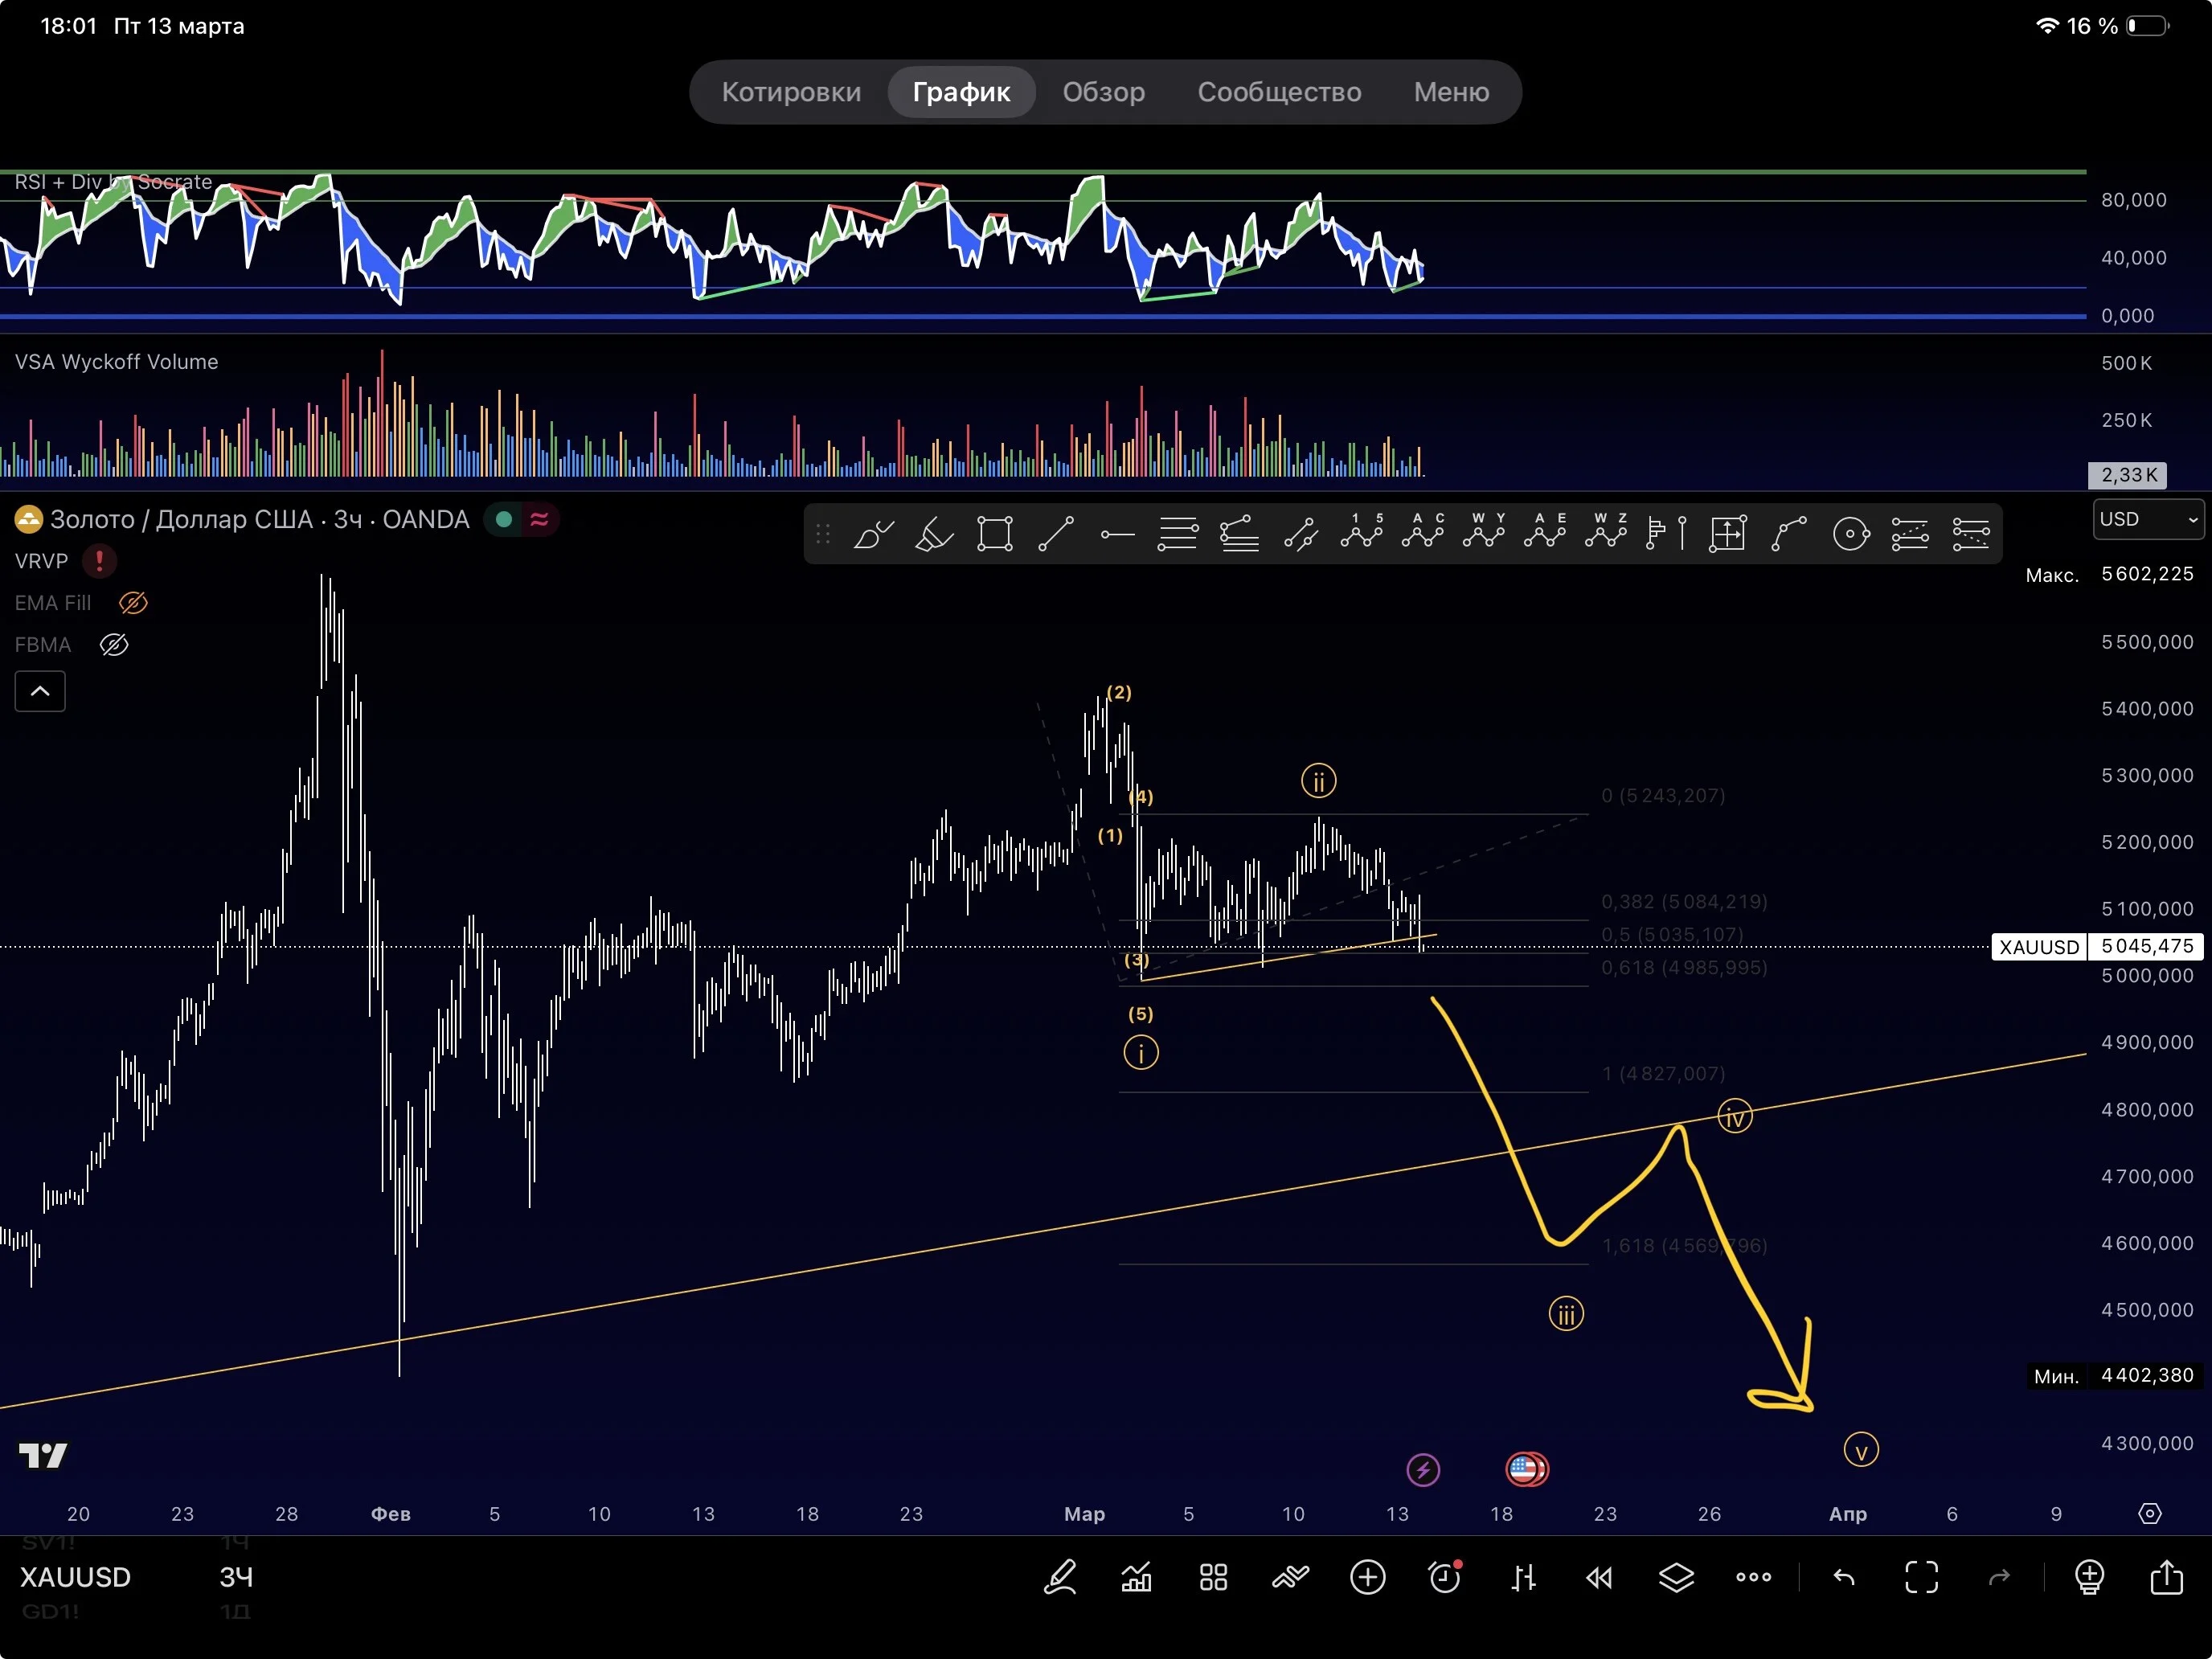The height and width of the screenshot is (1659, 2212).
Task: Select the Circle drawing tool
Action: [x=1851, y=534]
